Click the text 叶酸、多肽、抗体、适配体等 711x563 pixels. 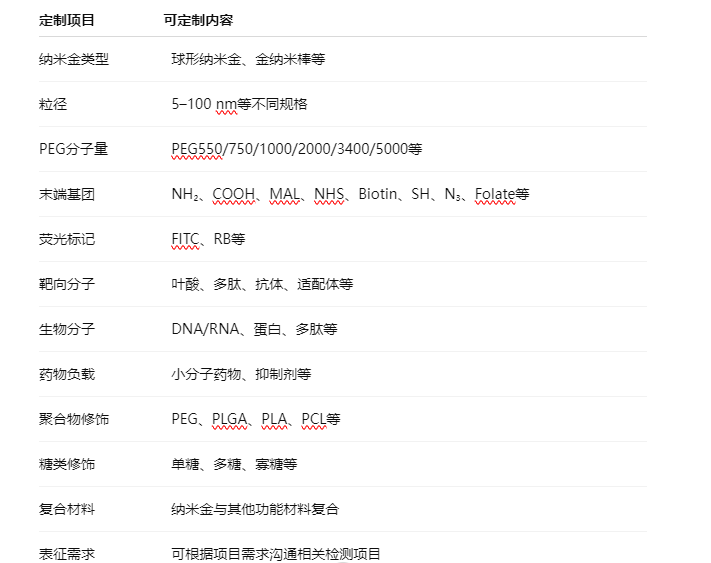[262, 284]
